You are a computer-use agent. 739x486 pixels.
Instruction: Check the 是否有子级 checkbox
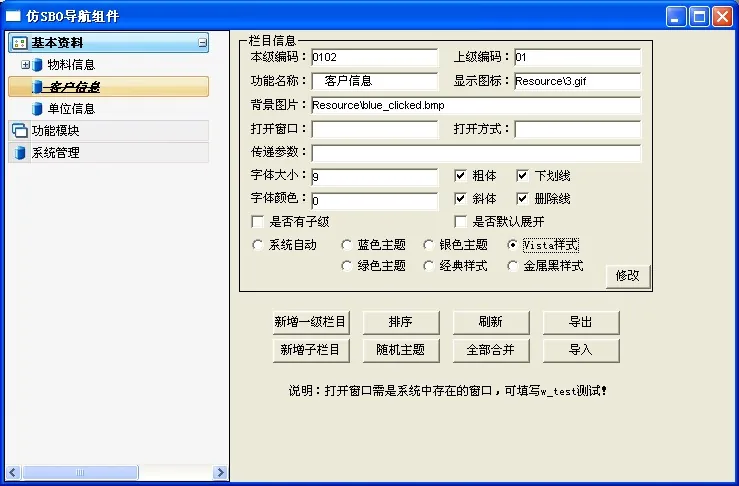coord(258,222)
